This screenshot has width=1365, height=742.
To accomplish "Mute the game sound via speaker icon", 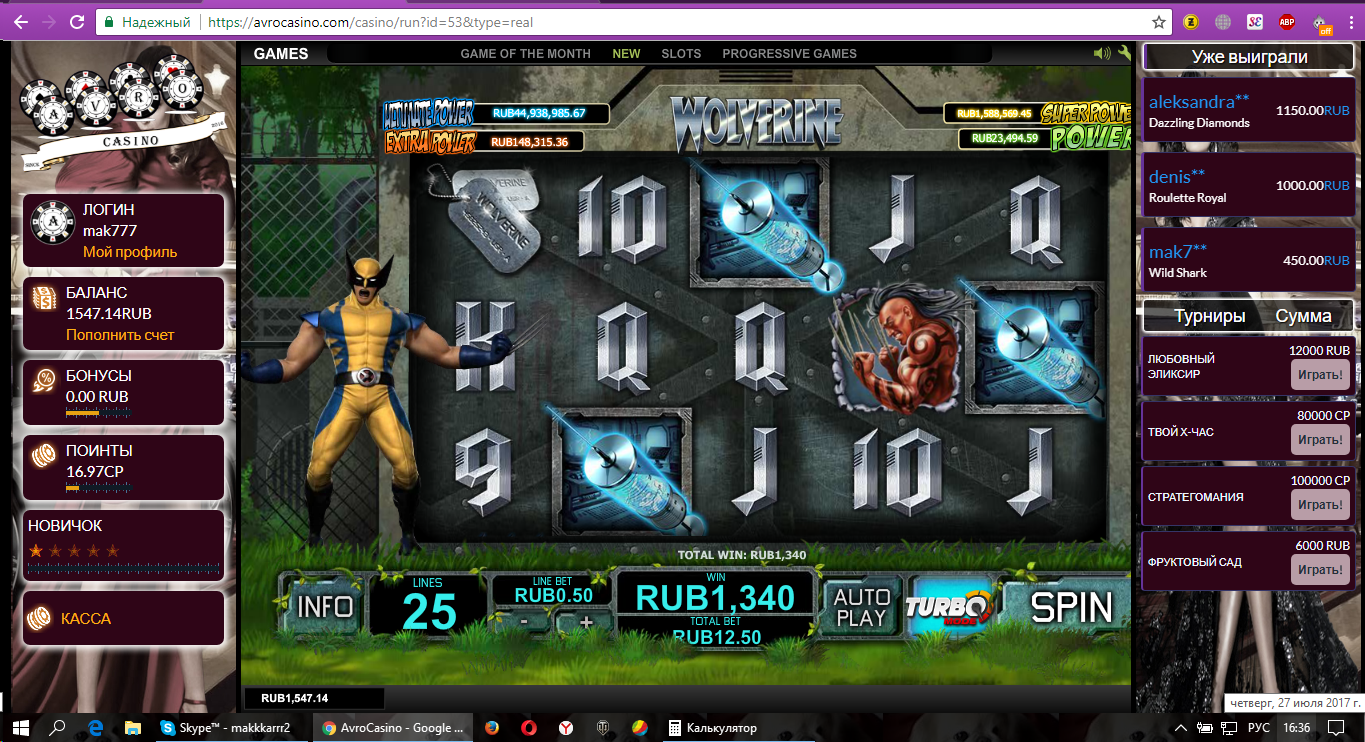I will 1102,53.
